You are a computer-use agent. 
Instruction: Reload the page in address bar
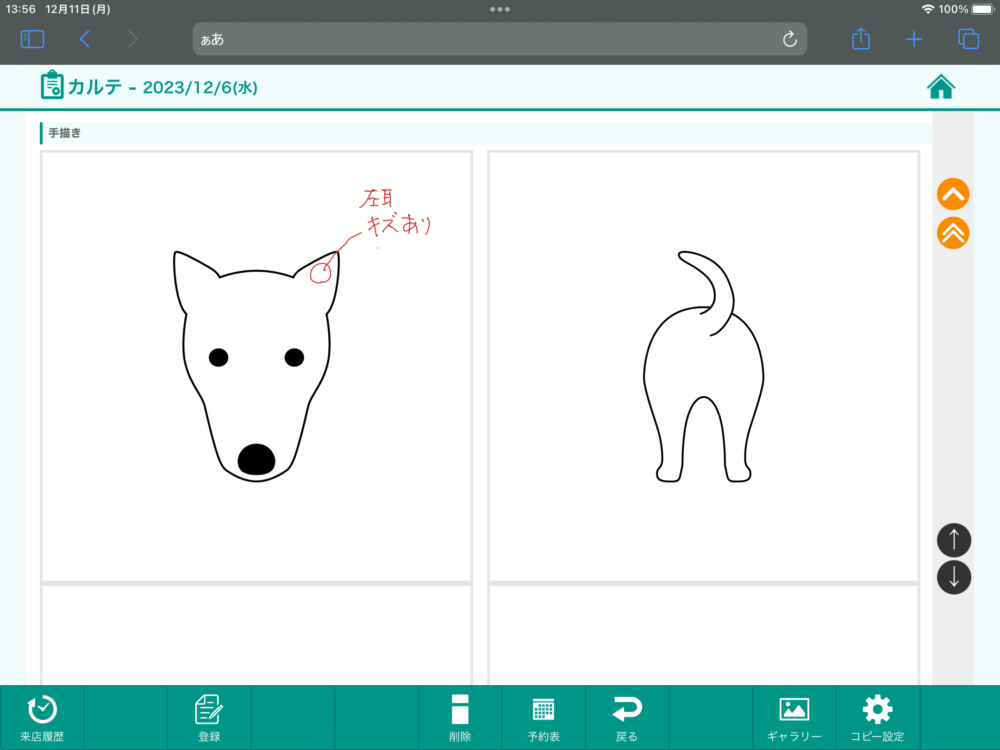[789, 39]
